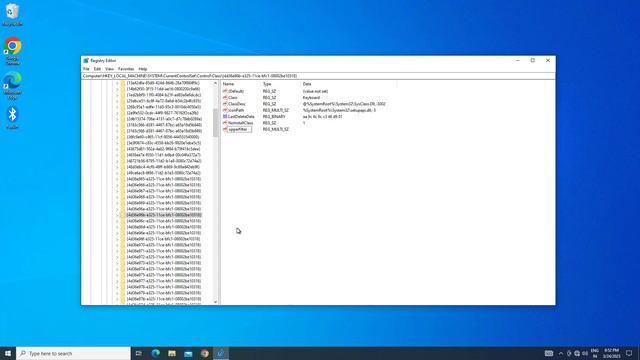Viewport: 640px width, 360px height.
Task: Open the Edit menu
Action: tap(97, 69)
